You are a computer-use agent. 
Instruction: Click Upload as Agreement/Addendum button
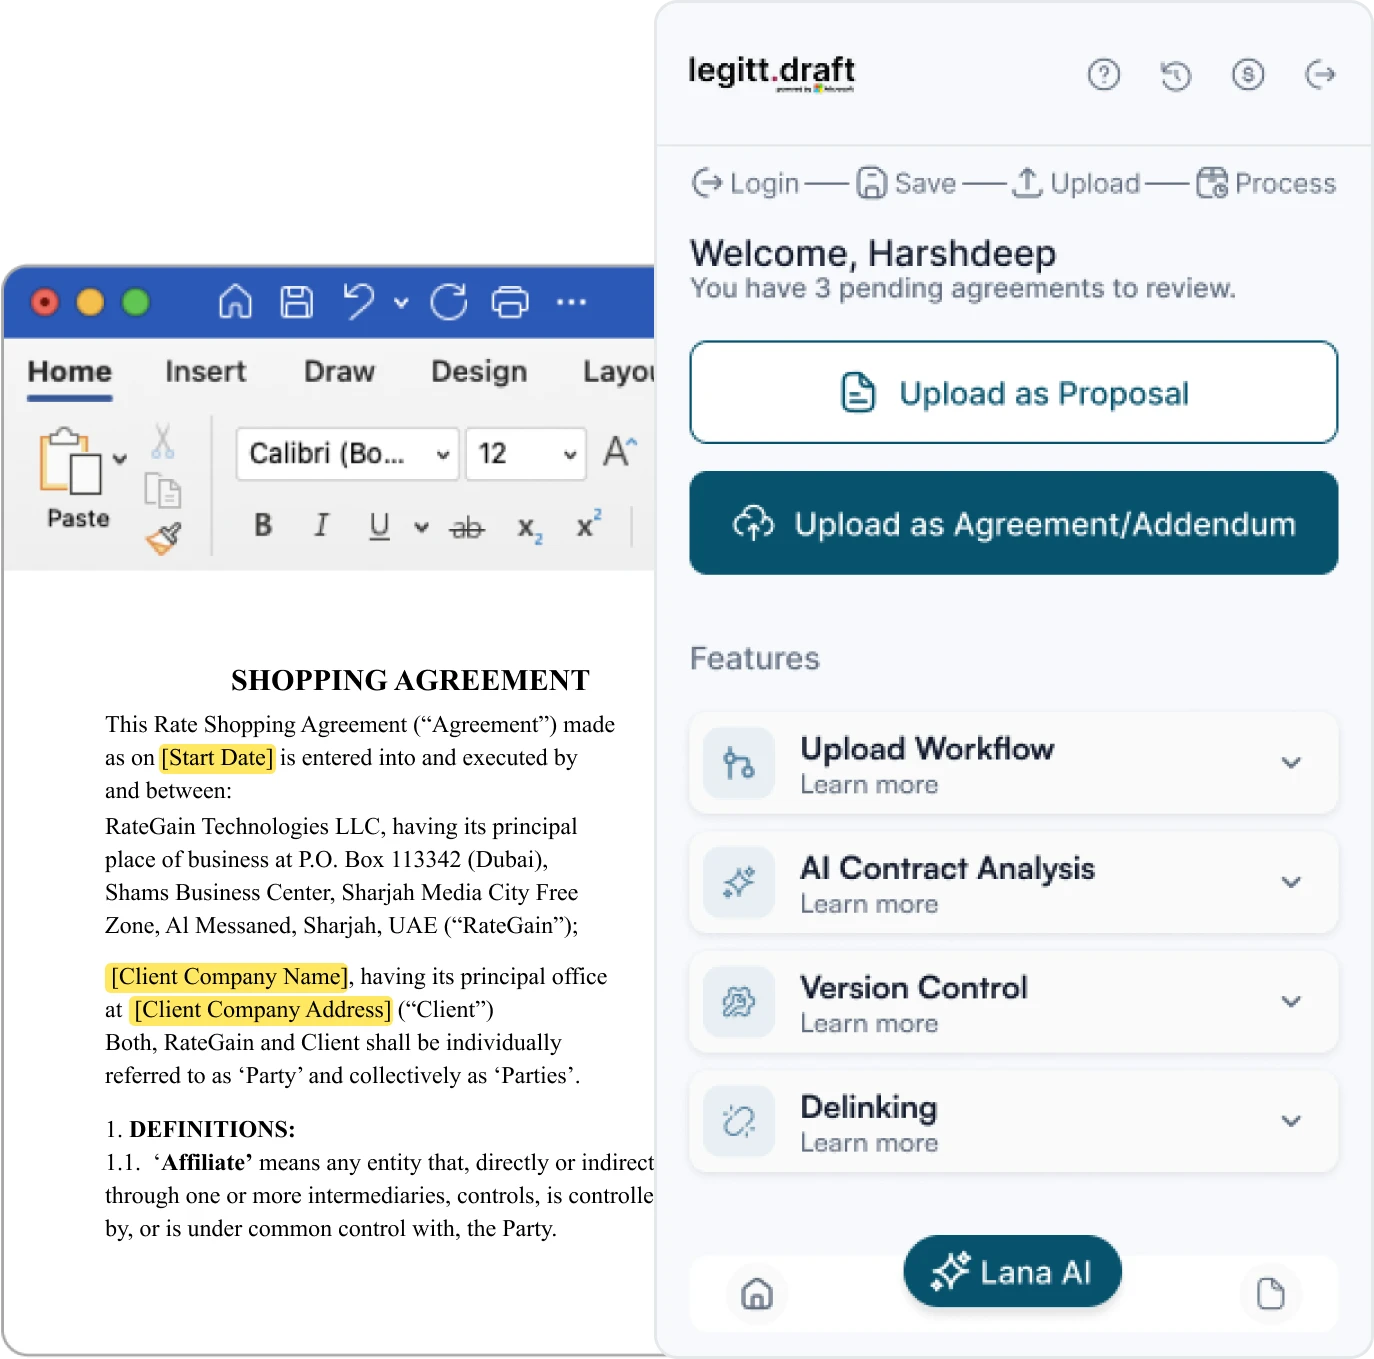(1013, 524)
